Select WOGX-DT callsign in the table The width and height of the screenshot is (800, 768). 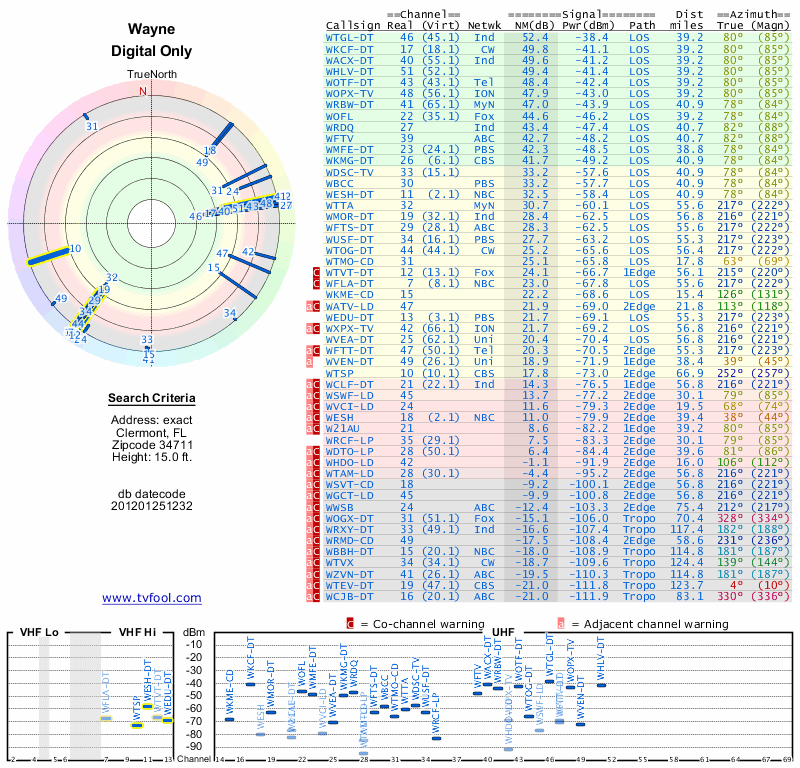click(x=349, y=518)
